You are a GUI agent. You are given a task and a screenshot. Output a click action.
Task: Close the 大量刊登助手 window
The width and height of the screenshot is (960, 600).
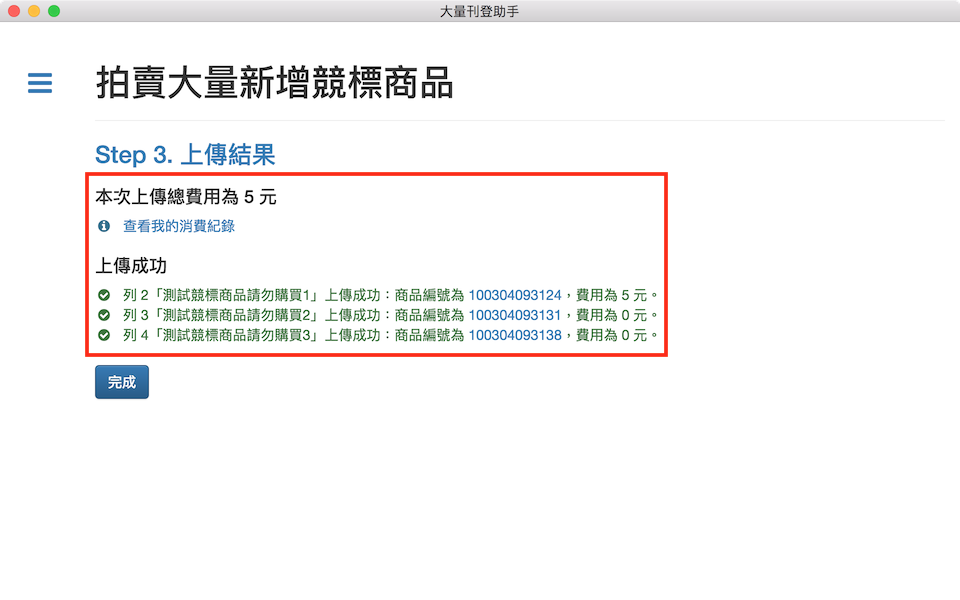pyautogui.click(x=14, y=11)
